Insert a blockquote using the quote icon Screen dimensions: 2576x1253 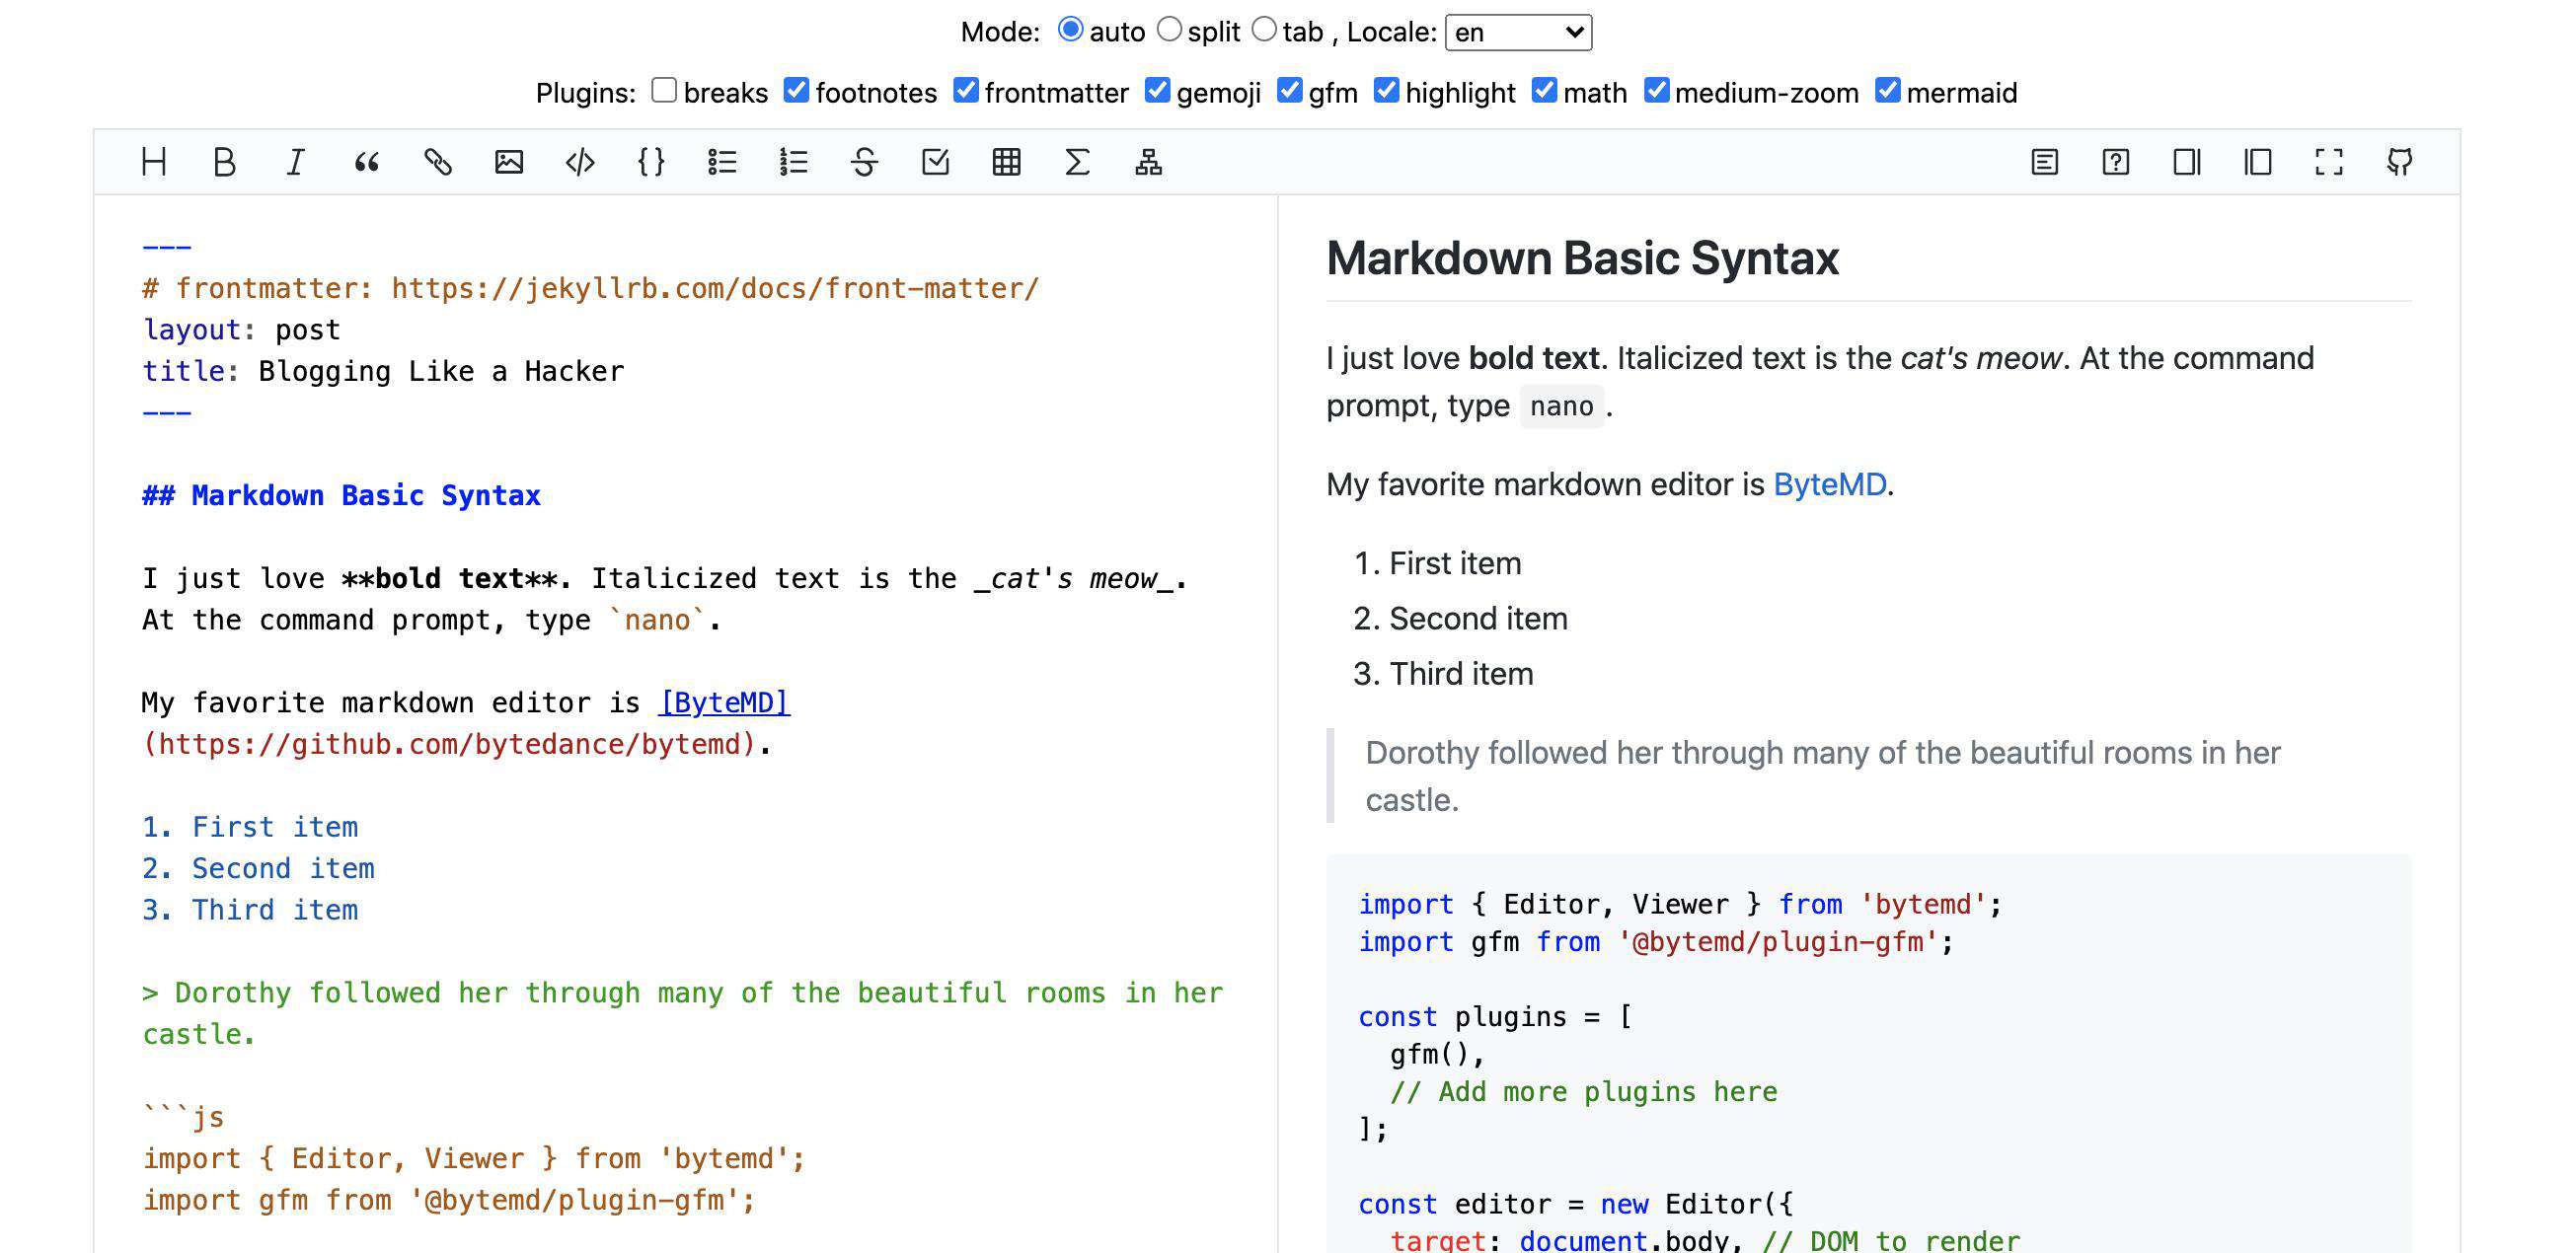pos(367,162)
